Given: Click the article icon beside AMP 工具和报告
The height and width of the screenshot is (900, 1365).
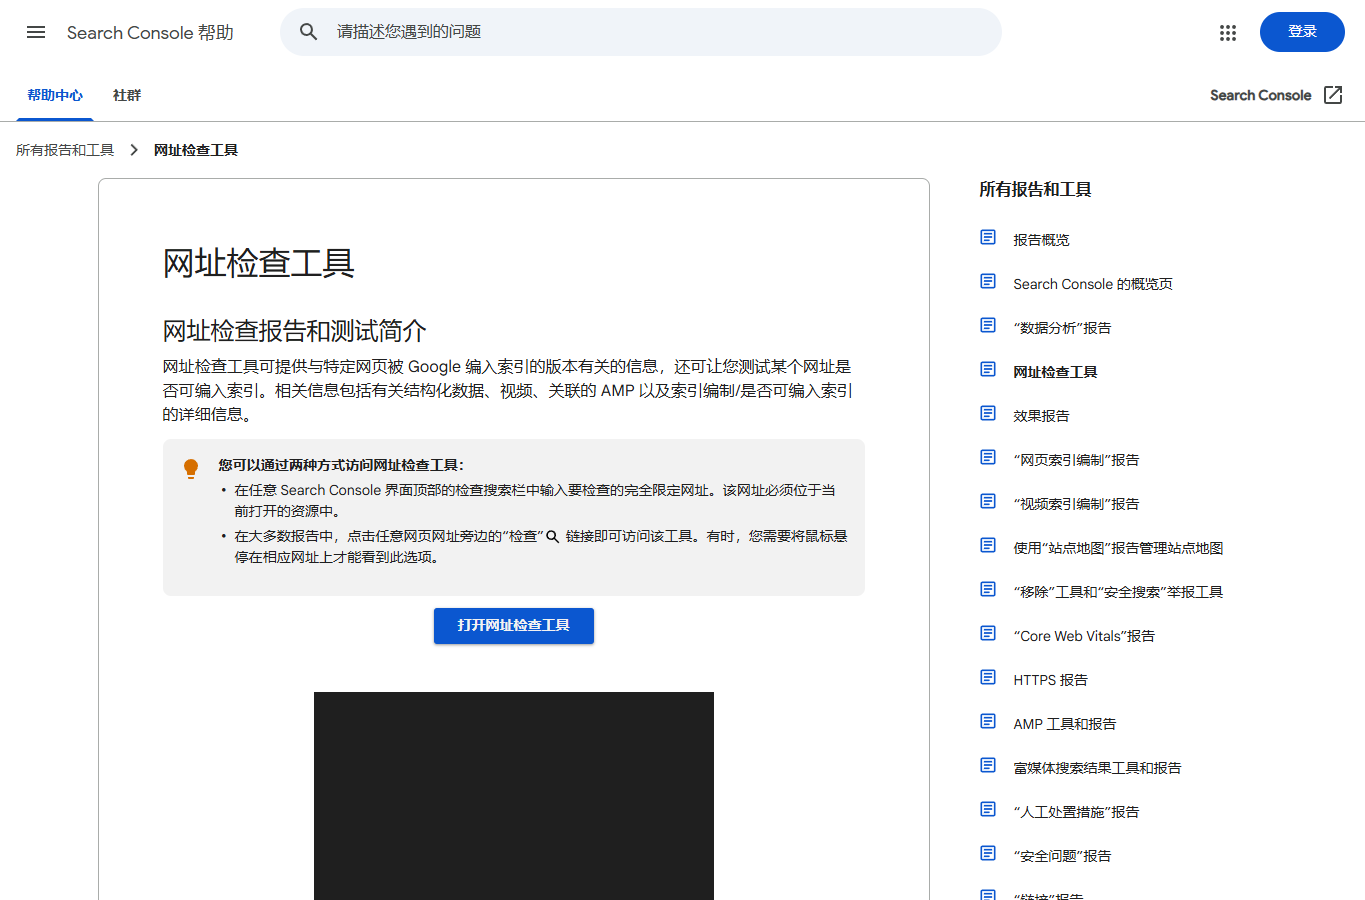Looking at the screenshot, I should (x=988, y=721).
